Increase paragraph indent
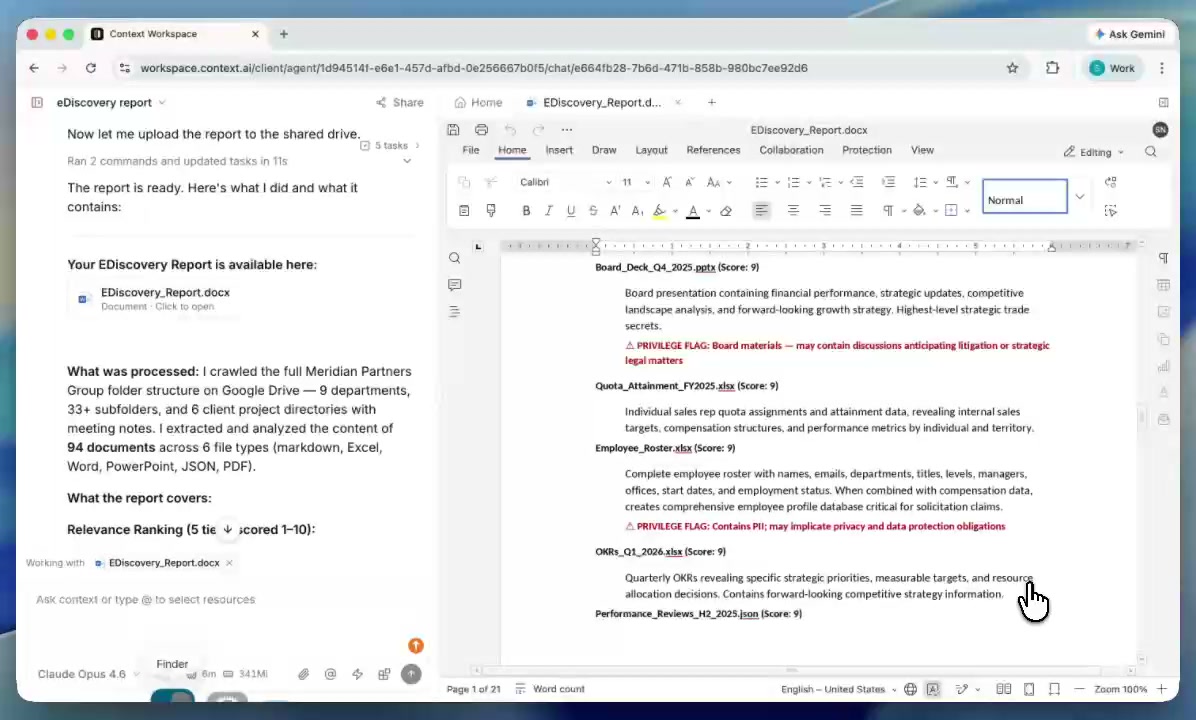1196x720 pixels. 888,182
